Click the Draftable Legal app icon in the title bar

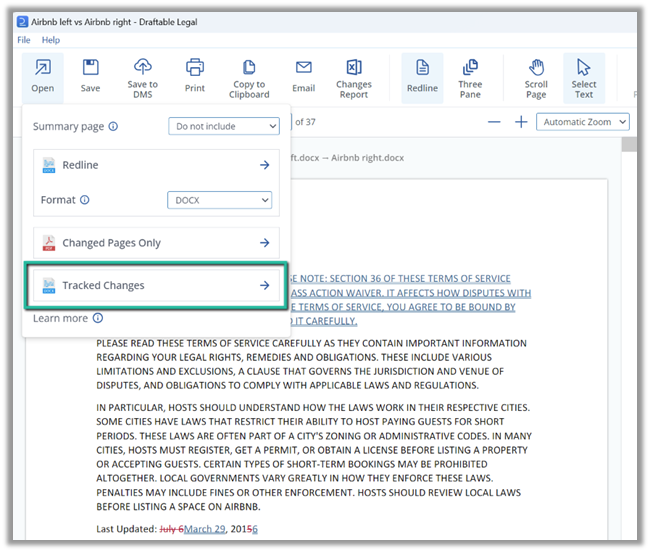coord(22,22)
